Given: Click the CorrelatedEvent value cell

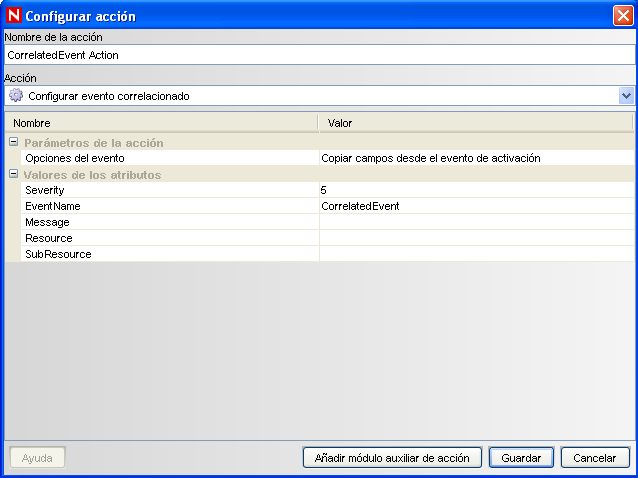Looking at the screenshot, I should (476, 206).
